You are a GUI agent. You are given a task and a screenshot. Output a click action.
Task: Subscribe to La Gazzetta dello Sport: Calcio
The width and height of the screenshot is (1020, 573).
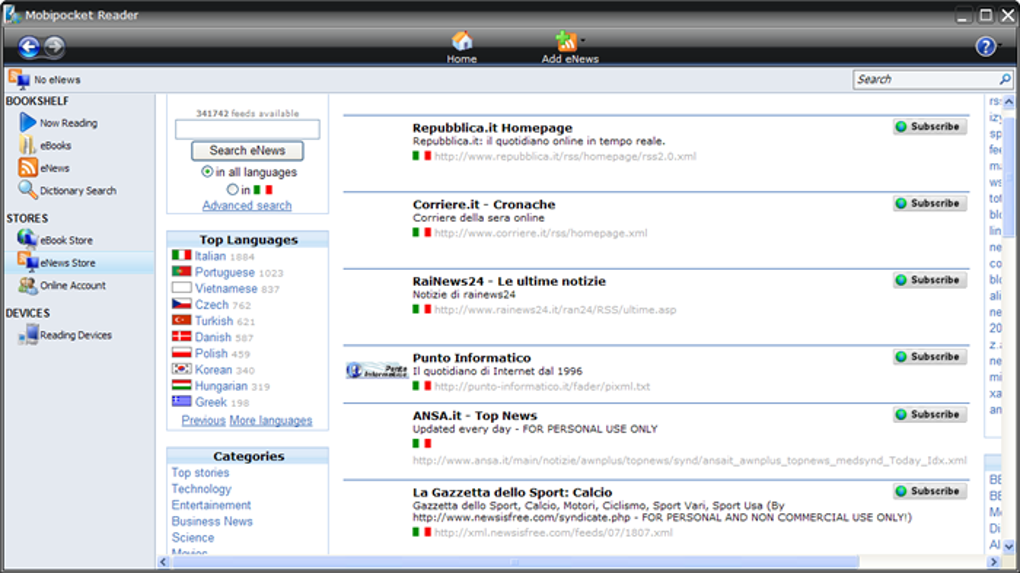coord(930,492)
